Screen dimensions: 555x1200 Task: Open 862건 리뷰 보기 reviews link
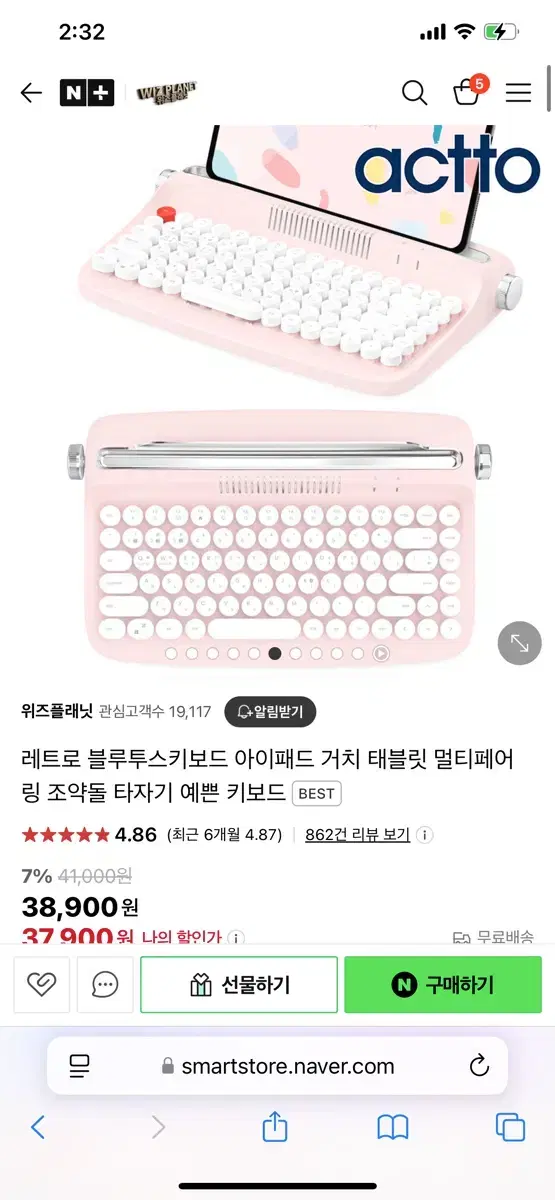click(358, 834)
